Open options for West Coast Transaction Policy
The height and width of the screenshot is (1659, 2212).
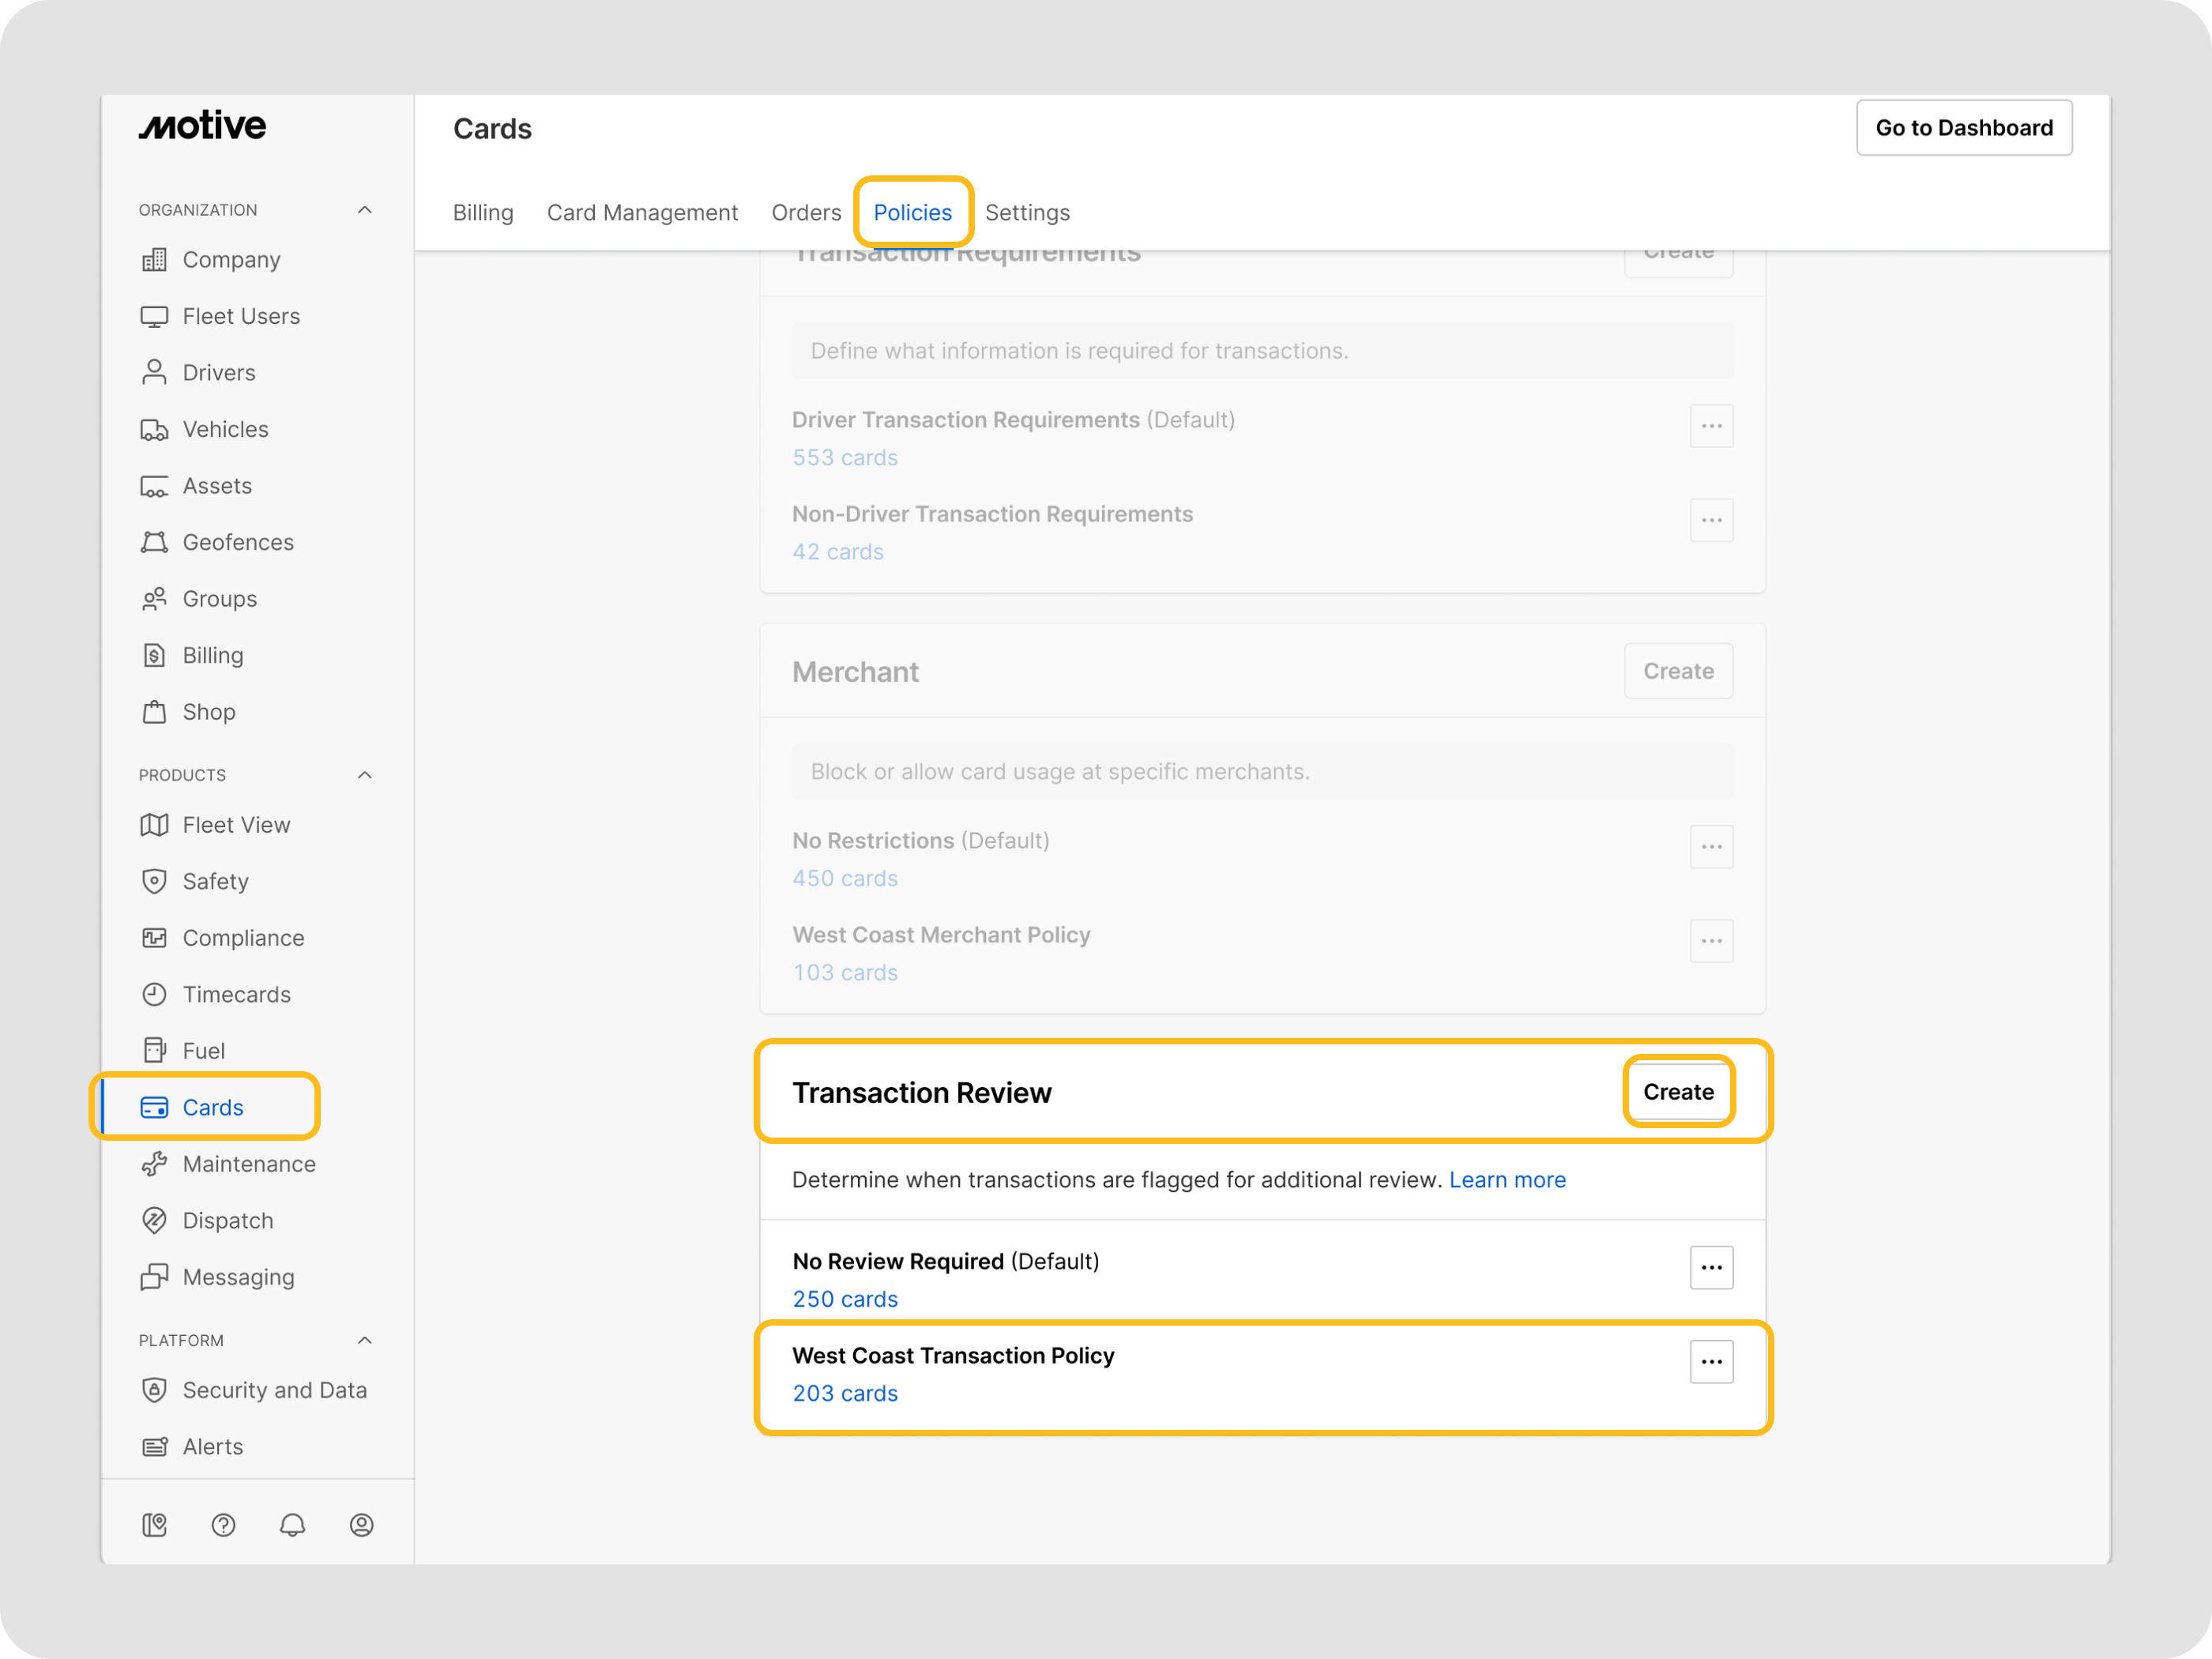1711,1361
